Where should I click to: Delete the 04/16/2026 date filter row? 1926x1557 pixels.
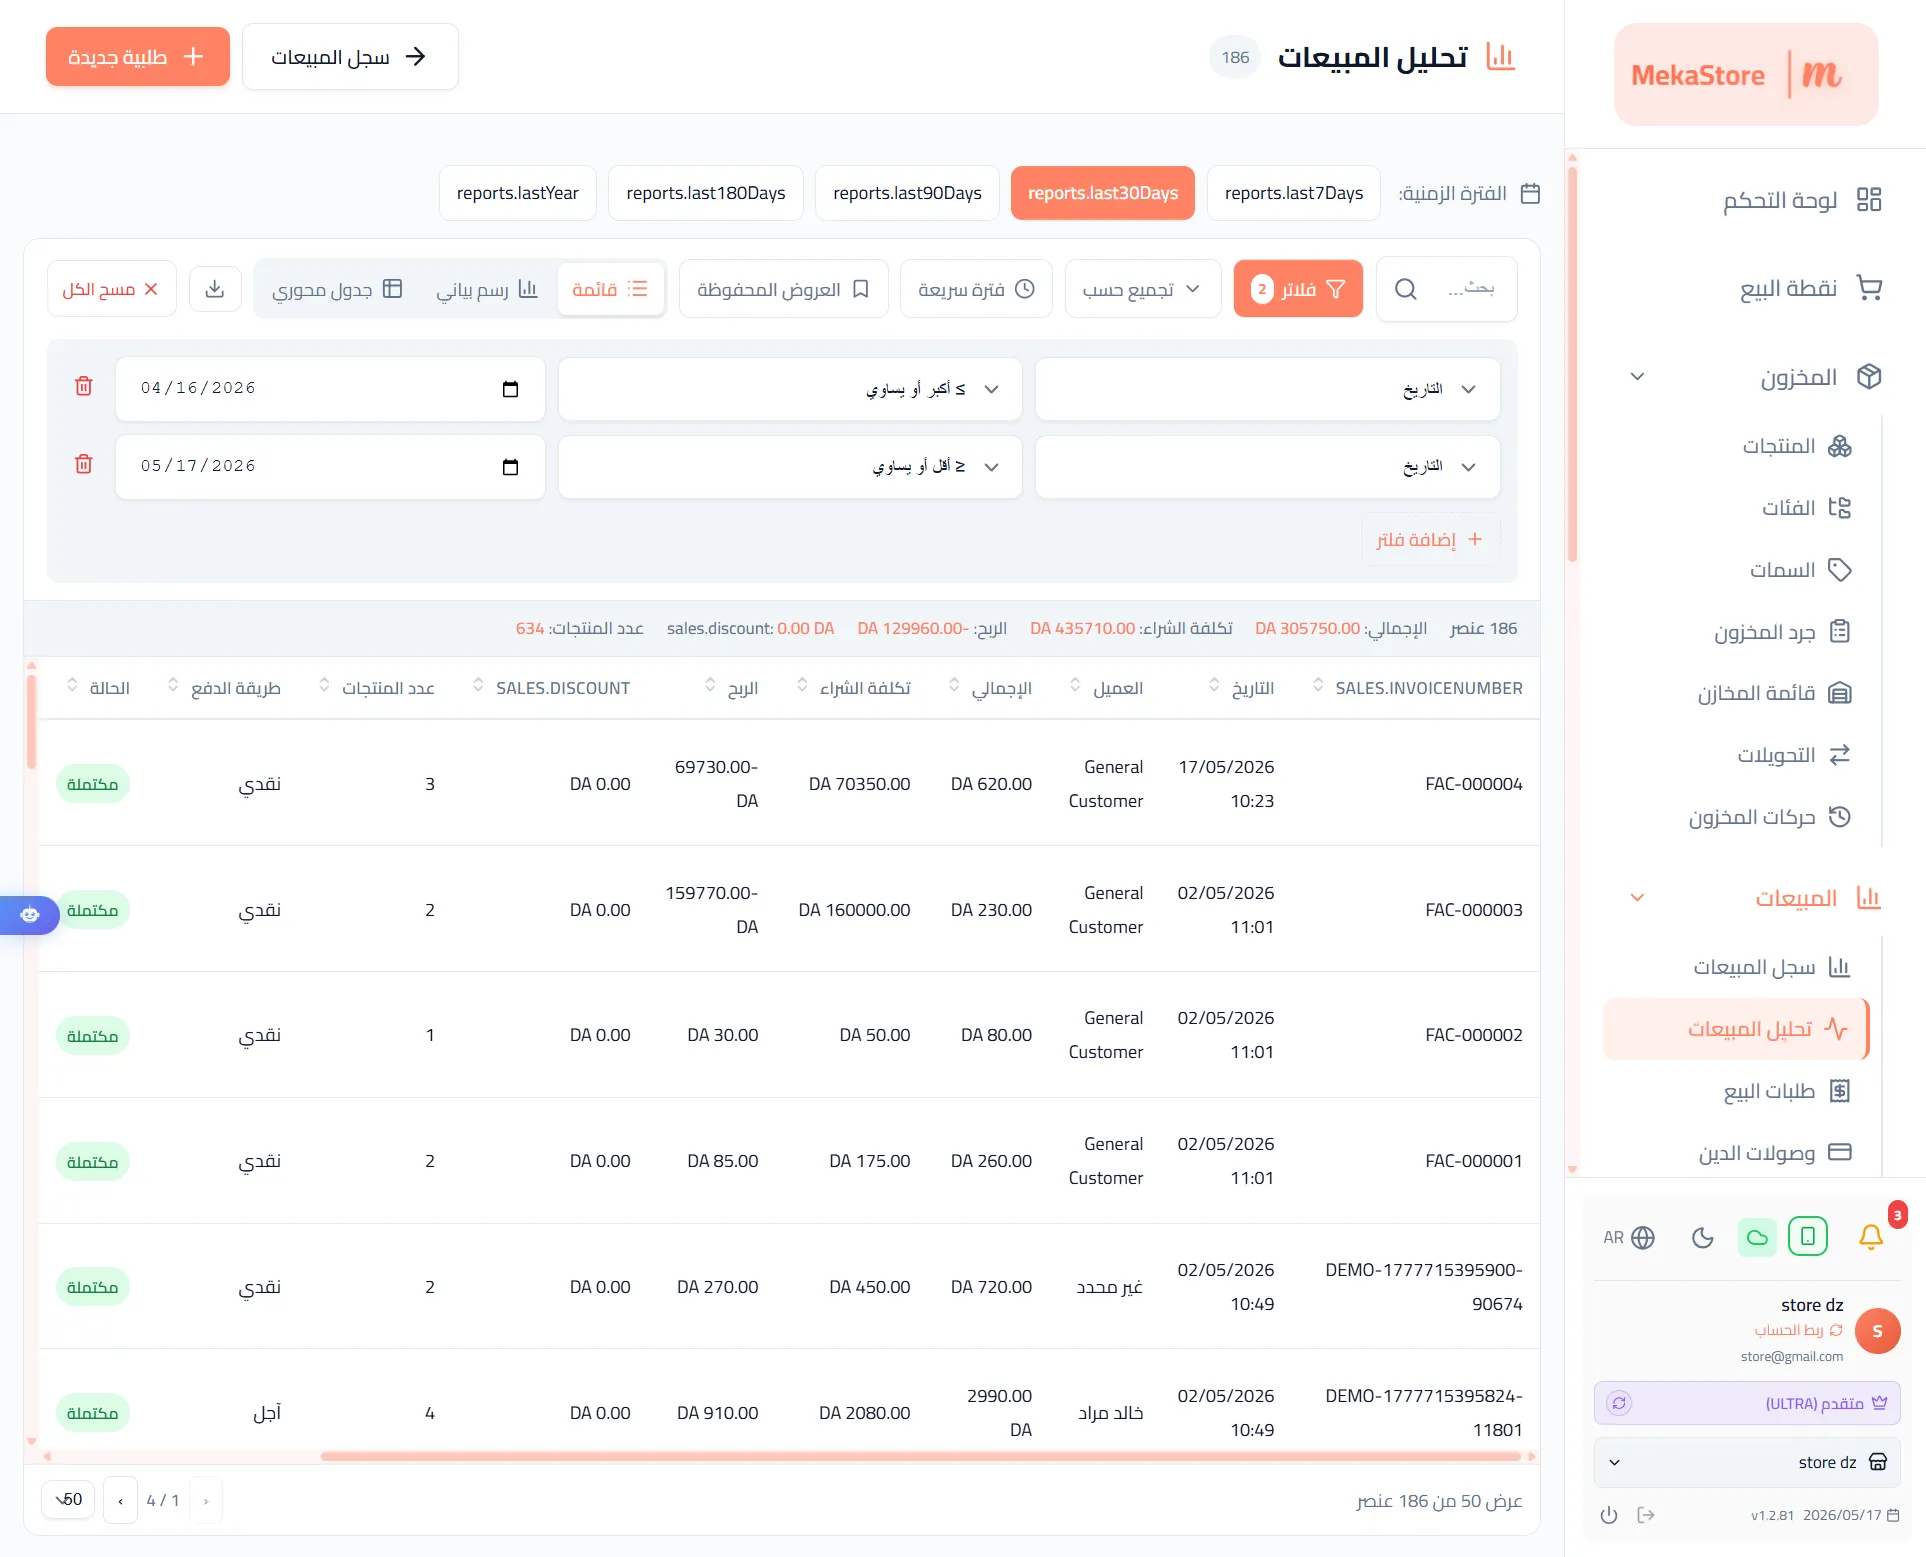pos(84,386)
